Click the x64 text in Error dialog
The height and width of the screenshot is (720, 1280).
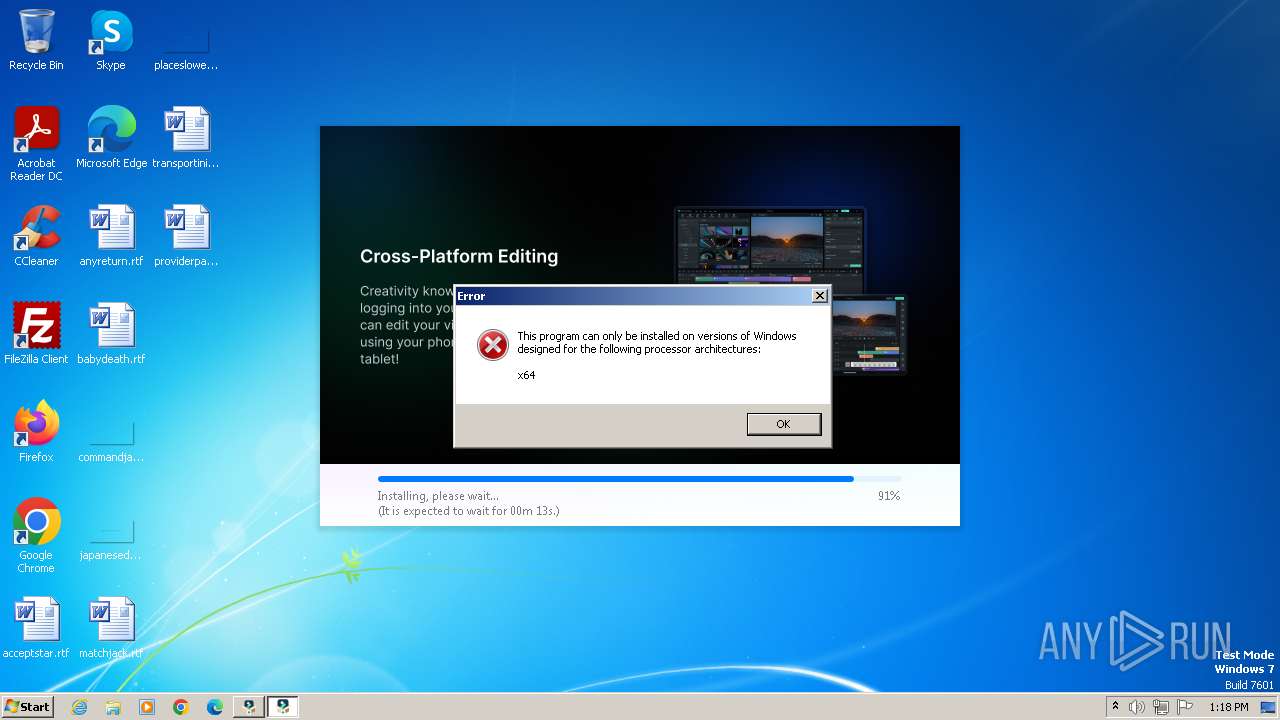pos(526,375)
